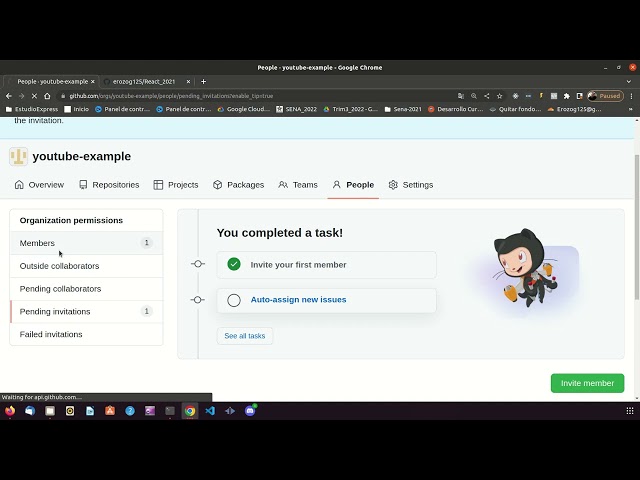
Task: Open the Desarrollo Cur... bookmark
Action: (456, 109)
